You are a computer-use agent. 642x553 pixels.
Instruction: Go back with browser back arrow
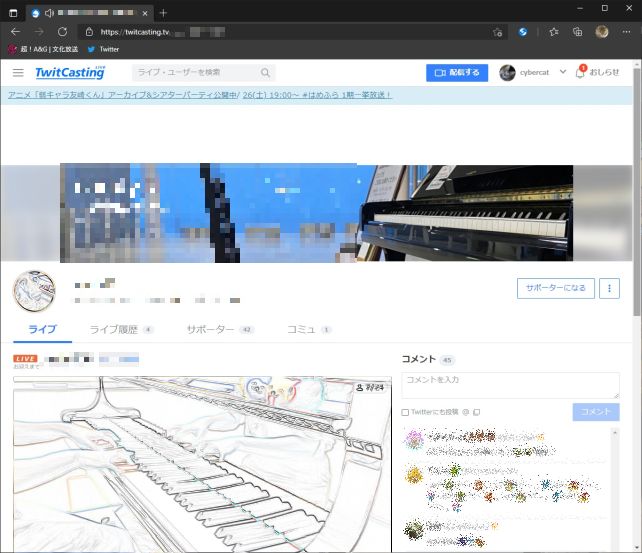tap(16, 32)
